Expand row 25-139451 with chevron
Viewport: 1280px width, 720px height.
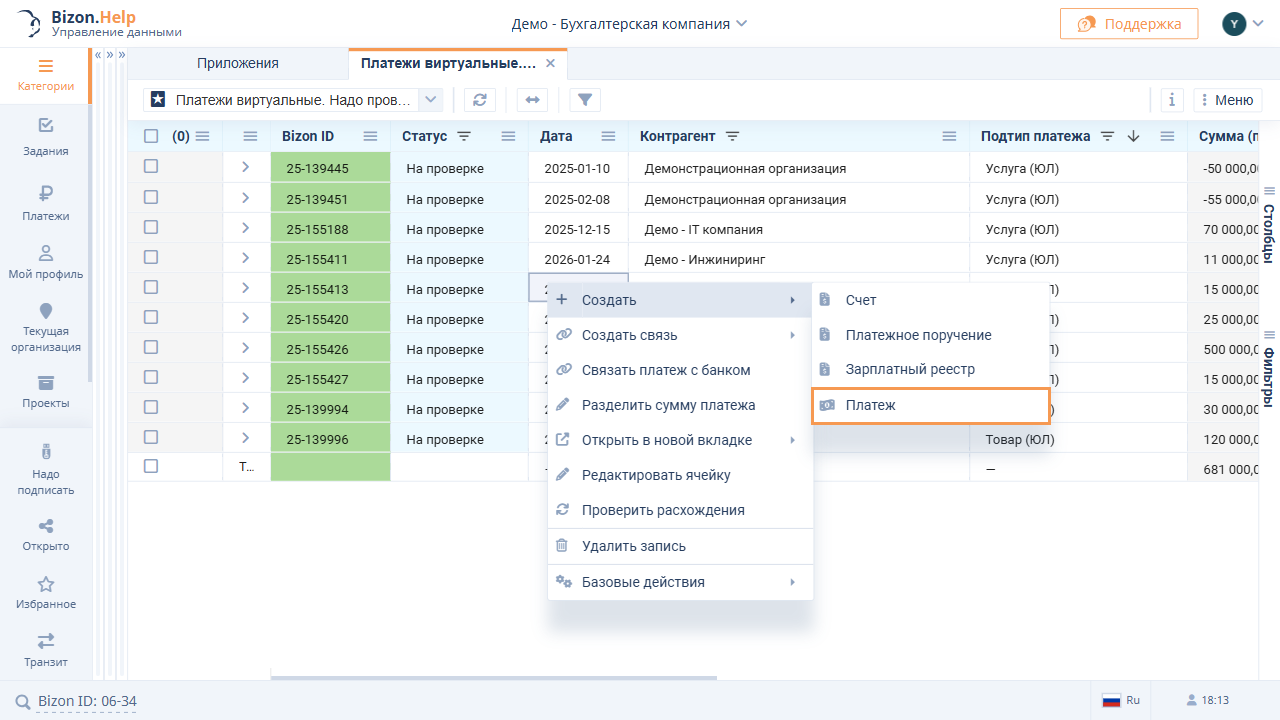click(246, 198)
